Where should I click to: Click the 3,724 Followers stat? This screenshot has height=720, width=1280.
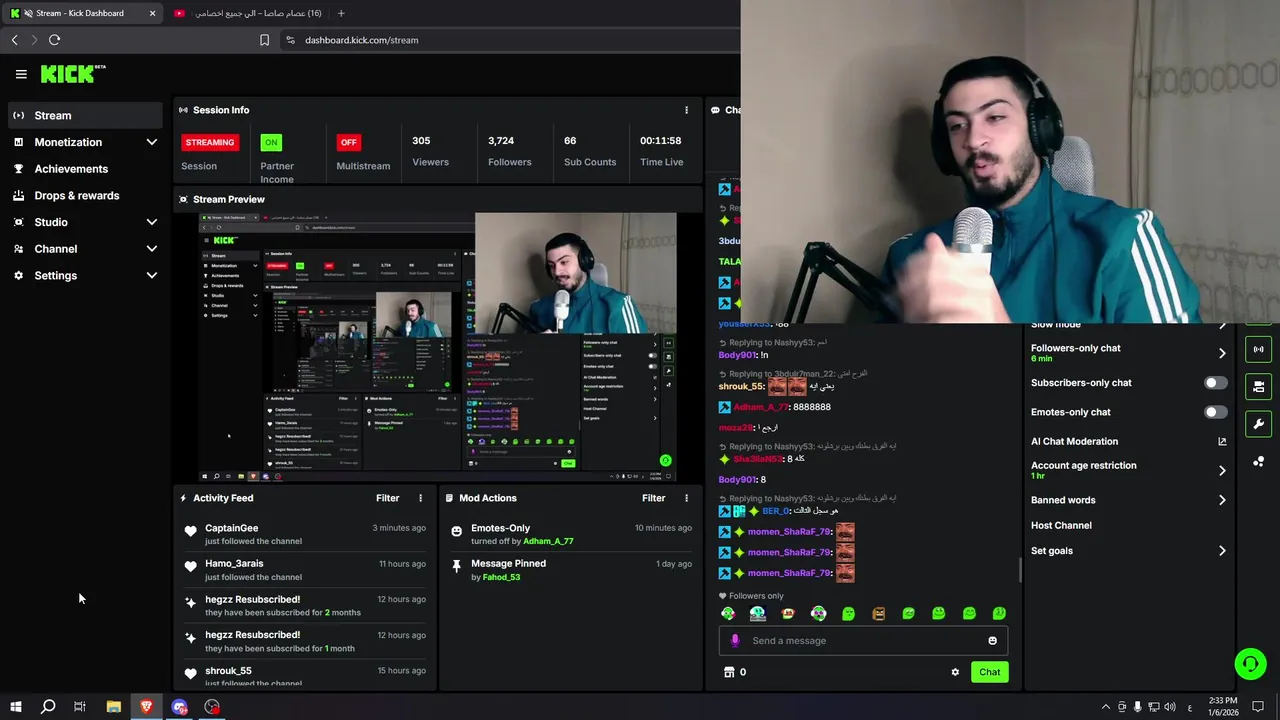tap(509, 151)
